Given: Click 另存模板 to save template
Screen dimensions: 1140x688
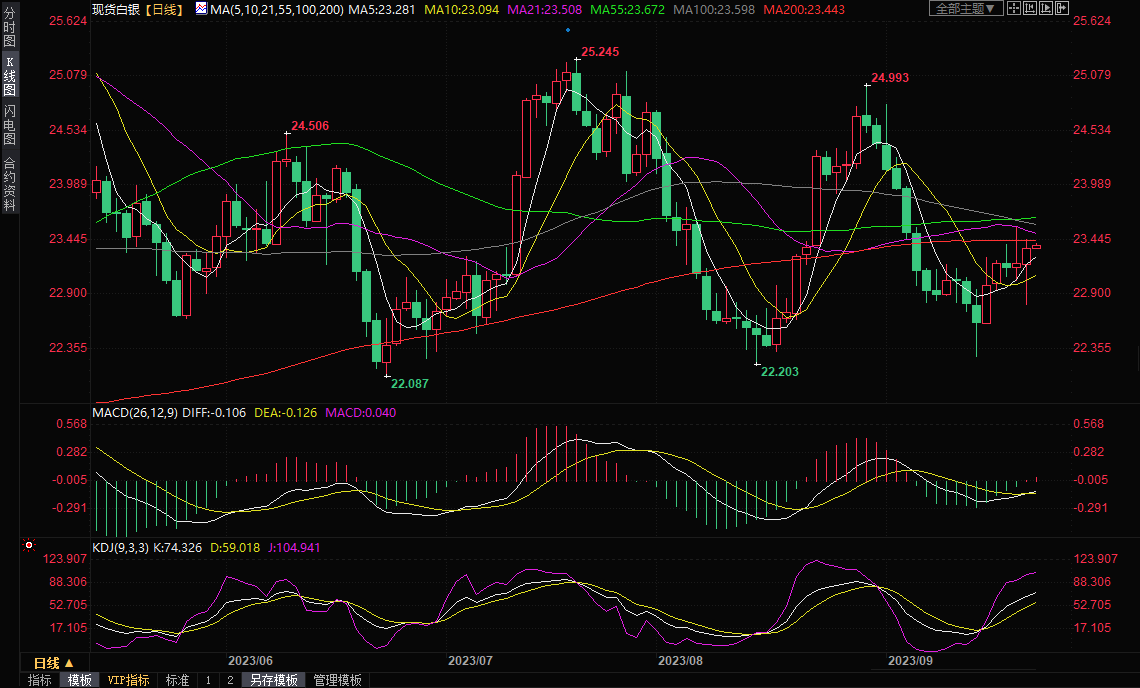Looking at the screenshot, I should click(x=274, y=680).
